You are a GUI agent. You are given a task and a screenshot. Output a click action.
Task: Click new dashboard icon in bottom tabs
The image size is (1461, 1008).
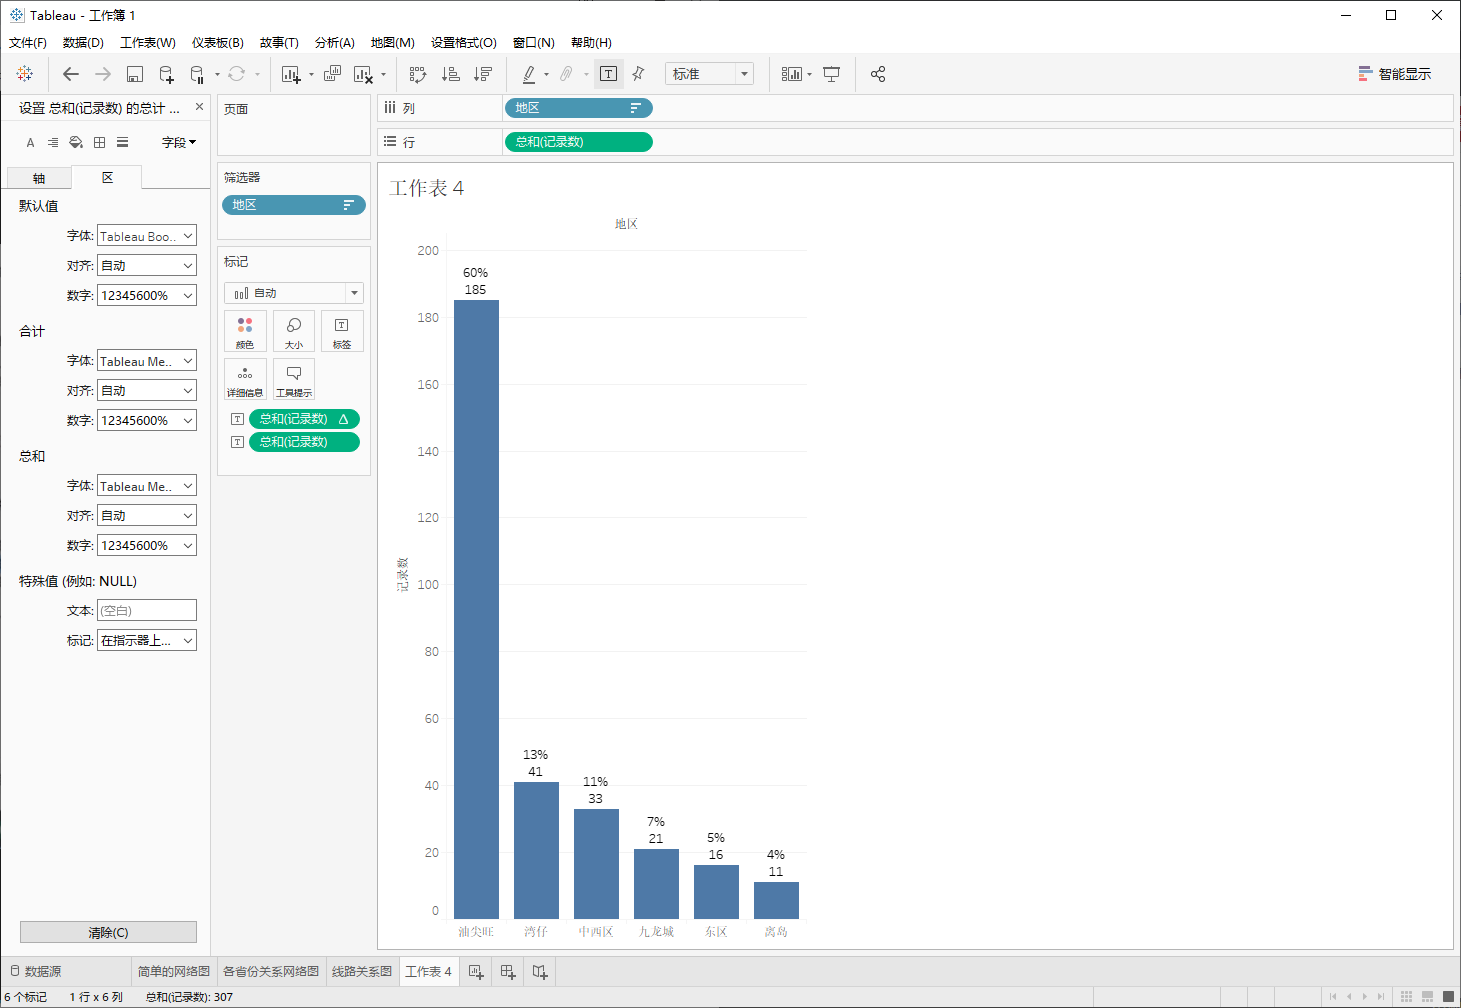pyautogui.click(x=508, y=972)
